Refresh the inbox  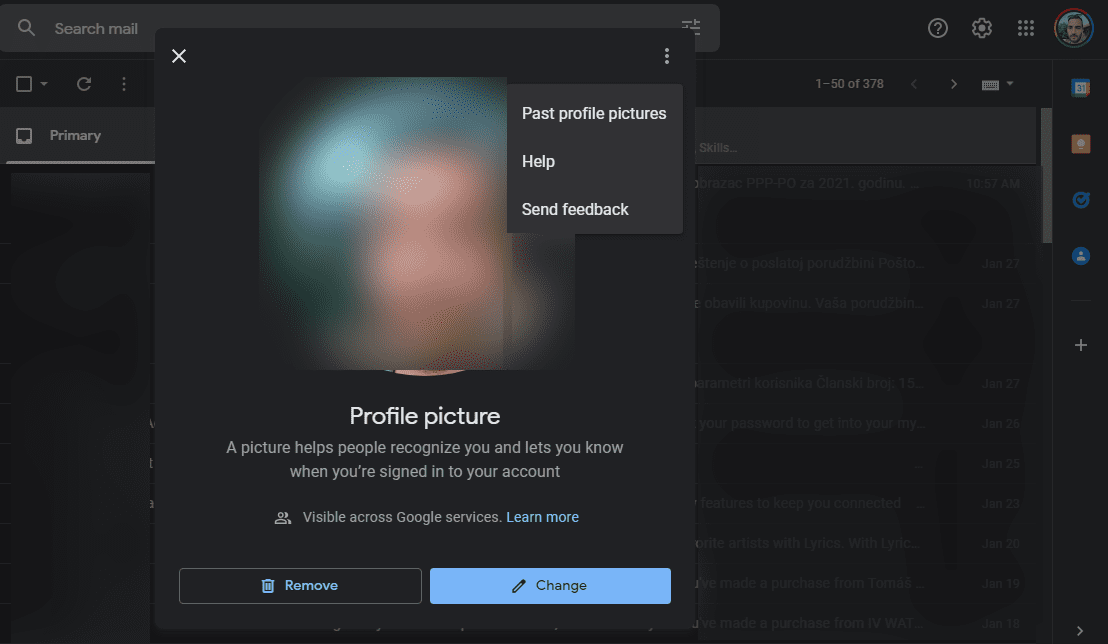click(x=83, y=84)
